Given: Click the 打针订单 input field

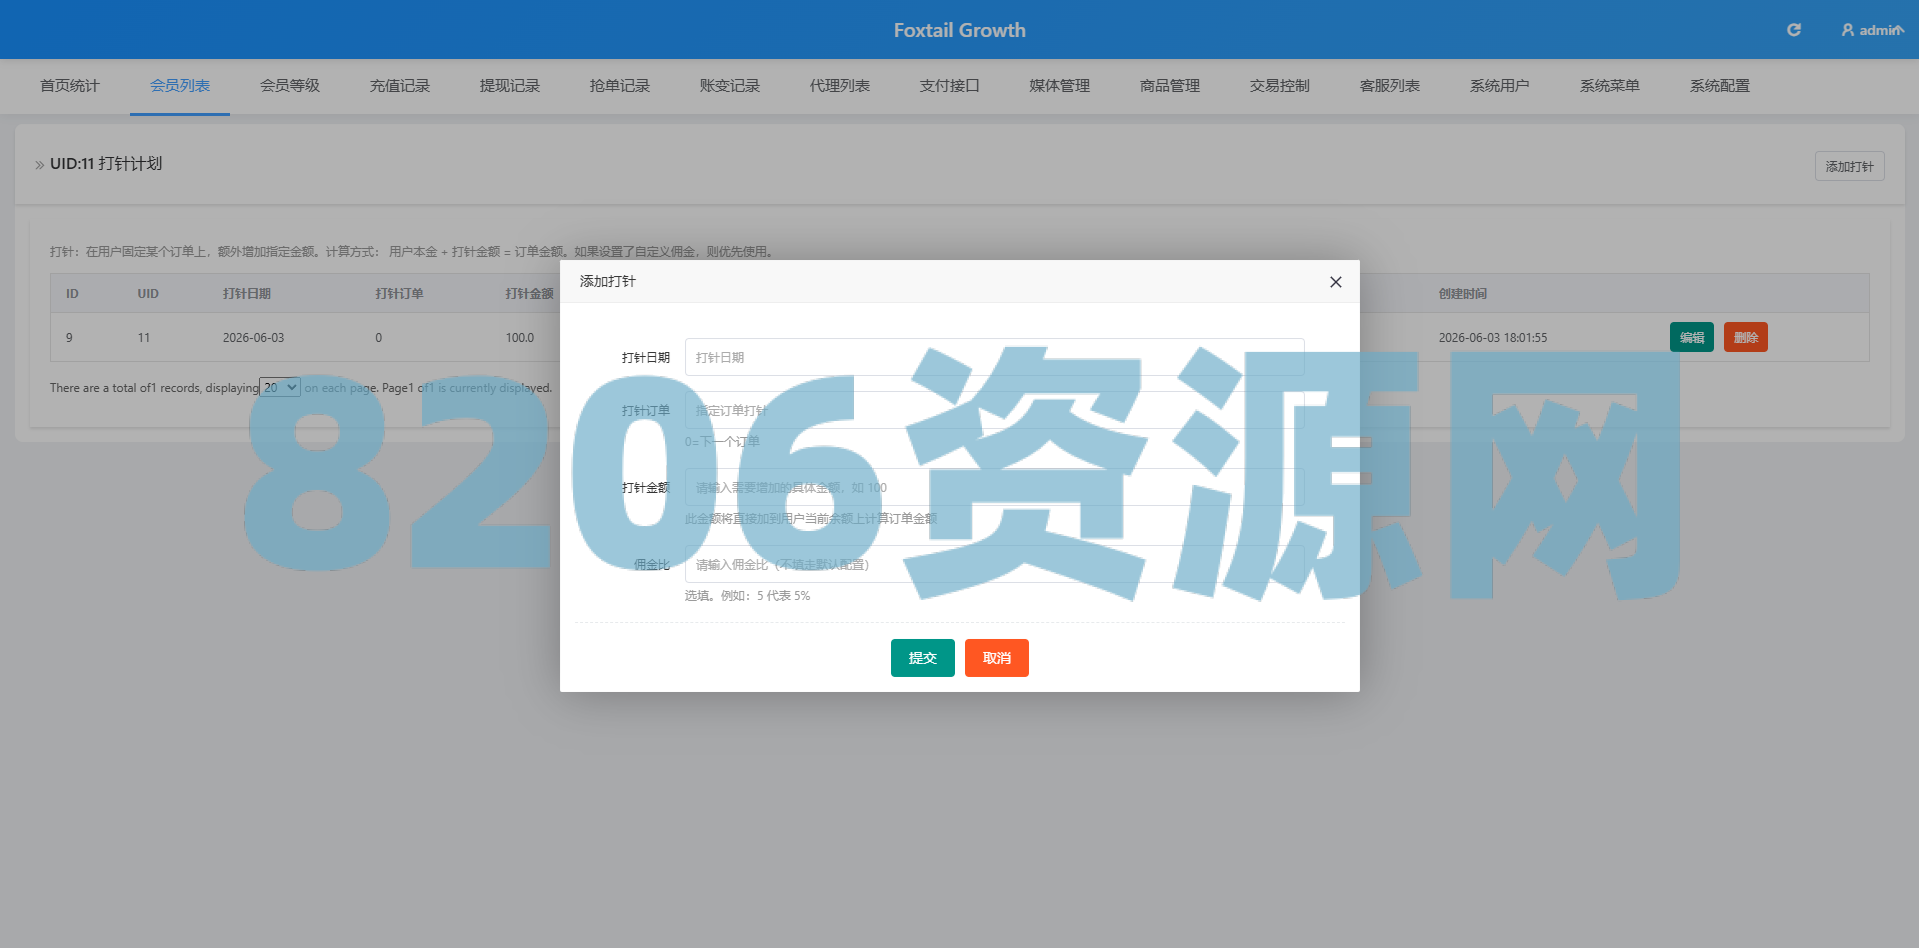Looking at the screenshot, I should click(995, 410).
